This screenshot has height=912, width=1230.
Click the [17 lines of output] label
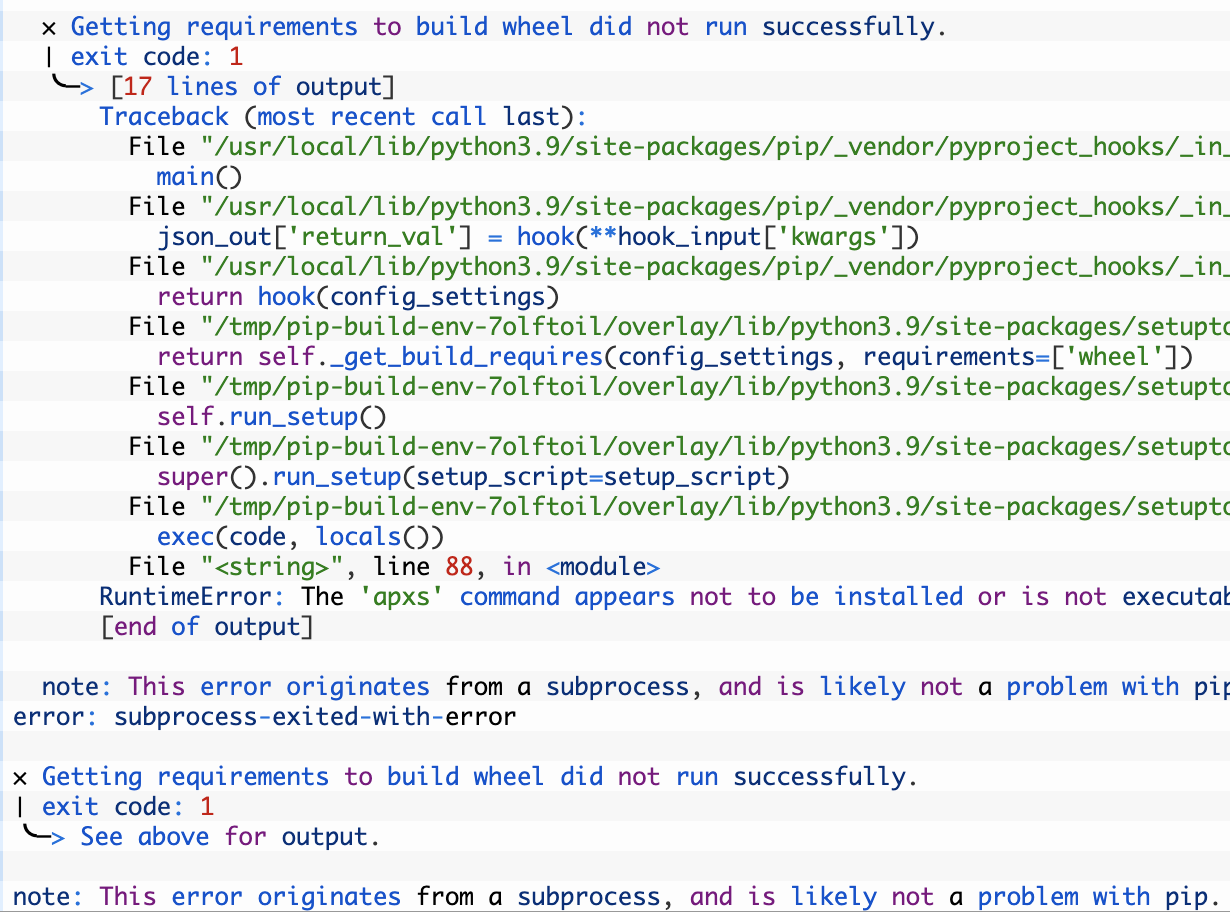pos(245,86)
